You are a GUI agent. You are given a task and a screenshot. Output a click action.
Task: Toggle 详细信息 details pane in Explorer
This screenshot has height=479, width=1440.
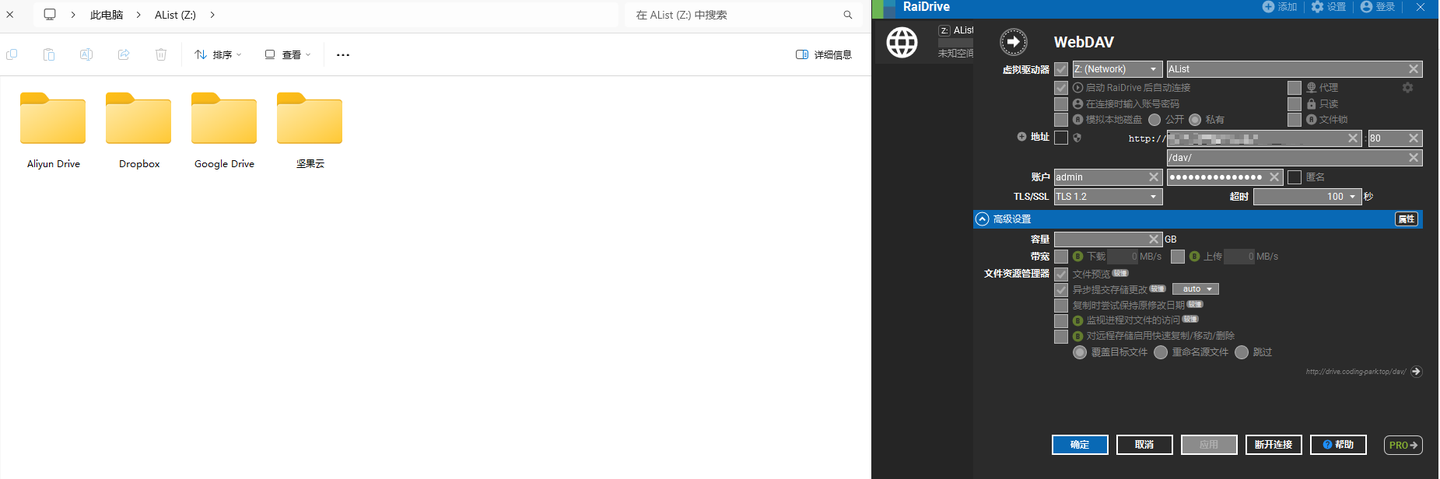[824, 55]
